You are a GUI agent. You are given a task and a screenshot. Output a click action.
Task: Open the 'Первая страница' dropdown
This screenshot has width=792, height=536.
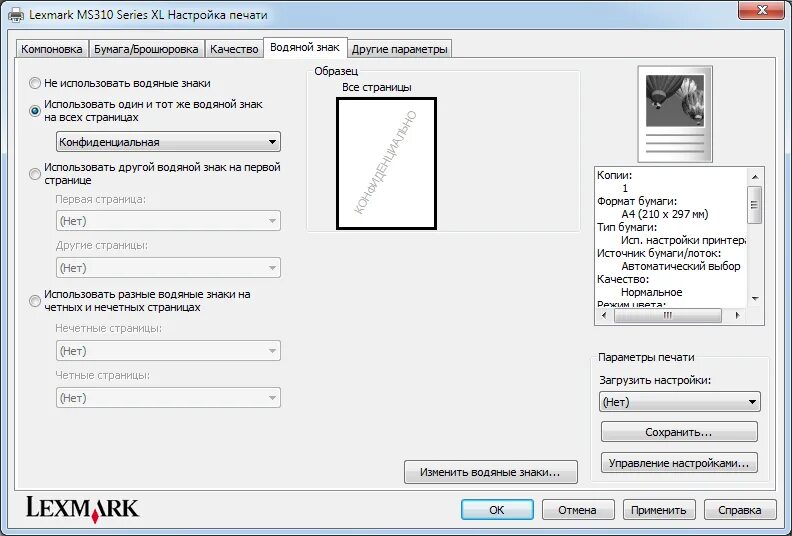coord(168,221)
